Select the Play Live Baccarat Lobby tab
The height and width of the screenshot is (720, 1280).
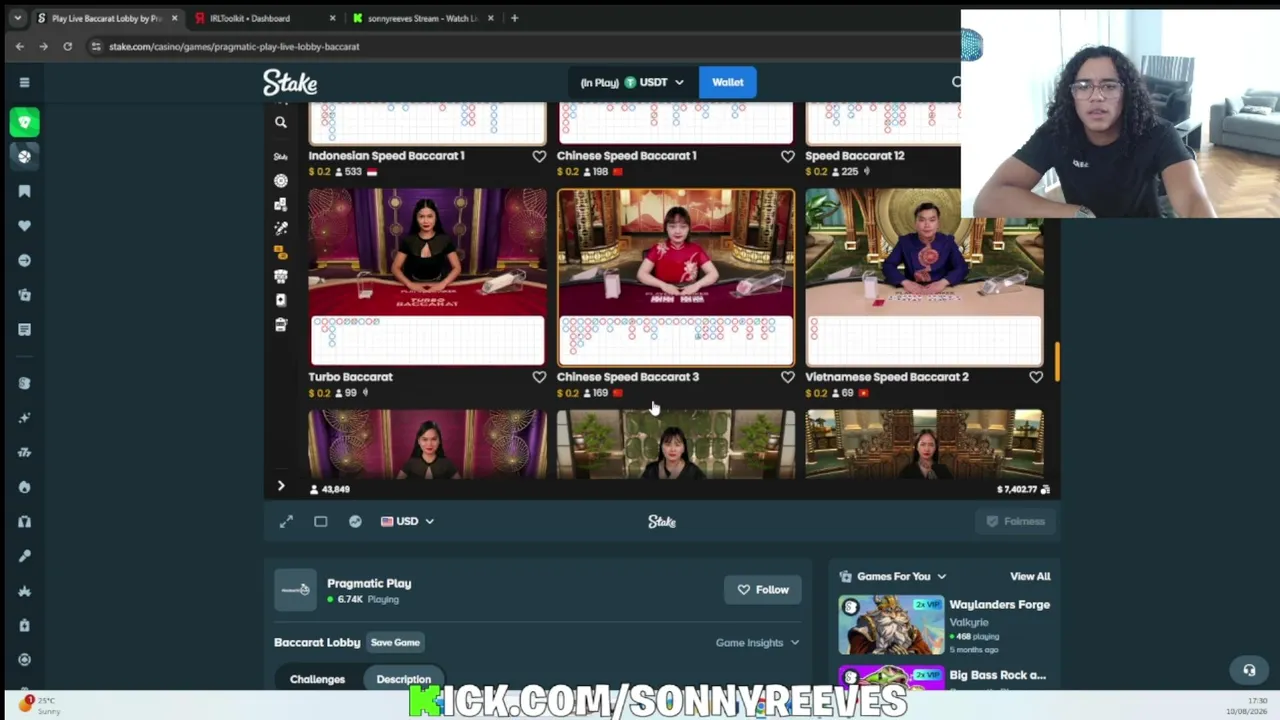tap(106, 18)
